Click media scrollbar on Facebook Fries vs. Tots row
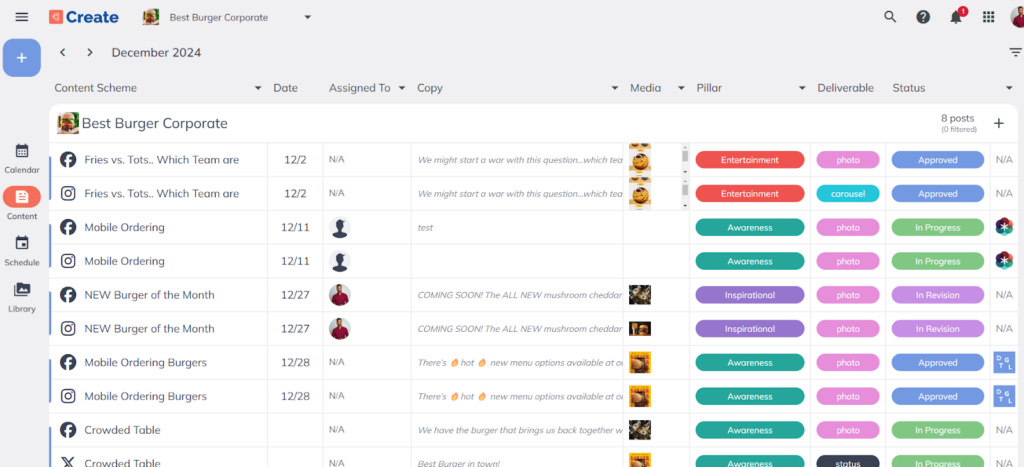This screenshot has width=1024, height=467. click(x=685, y=159)
